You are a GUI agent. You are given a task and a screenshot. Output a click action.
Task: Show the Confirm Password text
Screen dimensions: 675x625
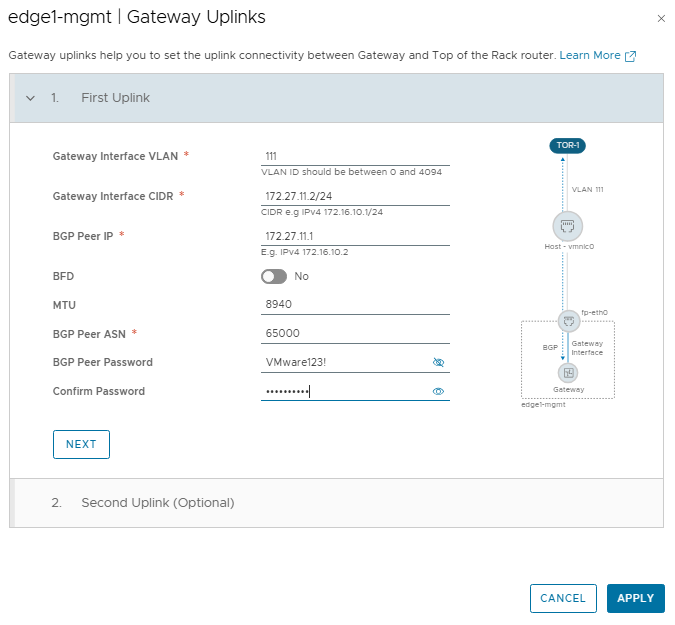click(438, 392)
